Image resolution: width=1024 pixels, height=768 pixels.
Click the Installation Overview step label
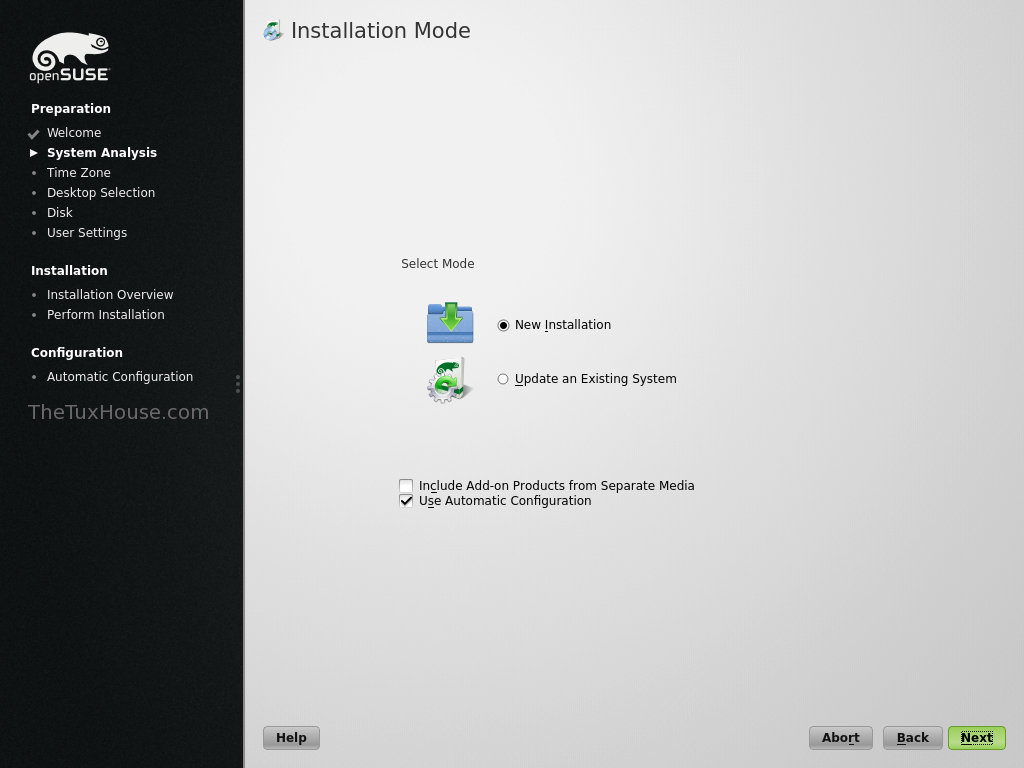click(x=110, y=295)
